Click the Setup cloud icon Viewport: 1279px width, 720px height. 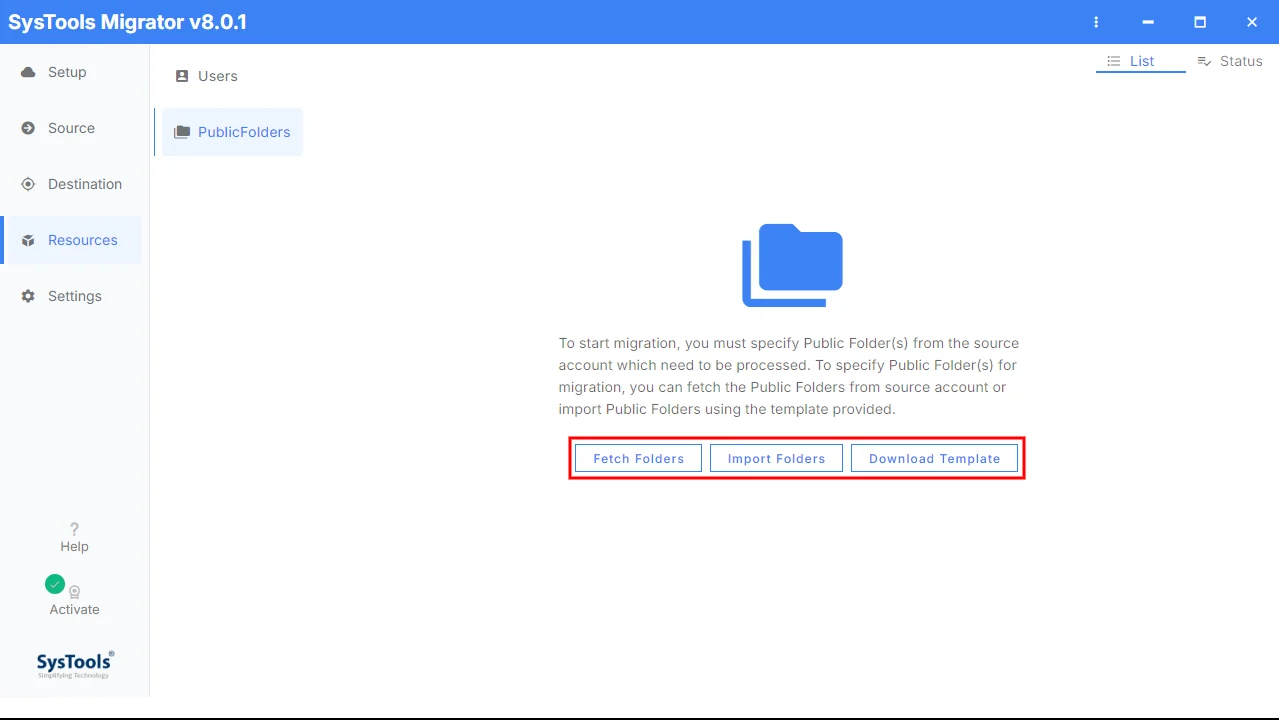tap(28, 72)
